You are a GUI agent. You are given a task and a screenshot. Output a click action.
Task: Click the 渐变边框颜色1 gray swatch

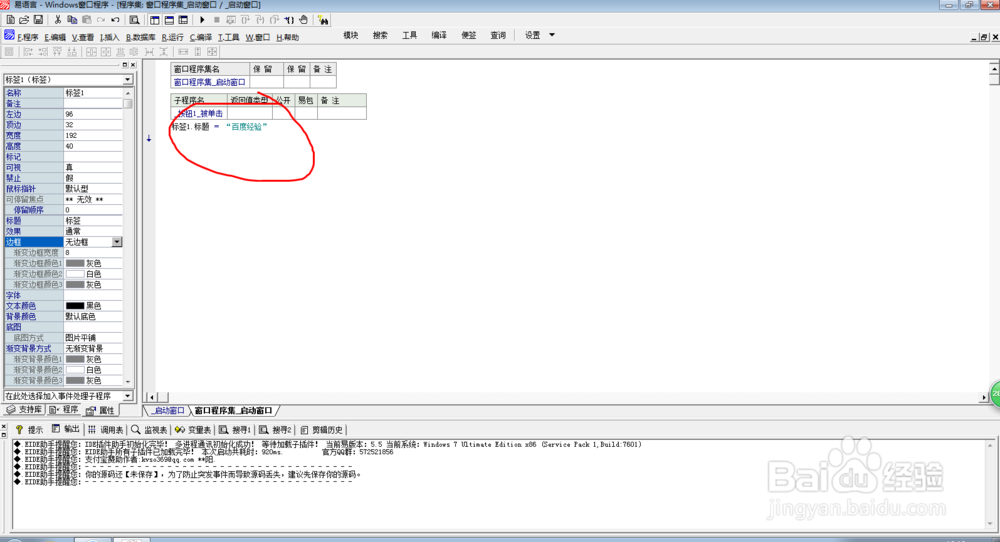tap(75, 263)
